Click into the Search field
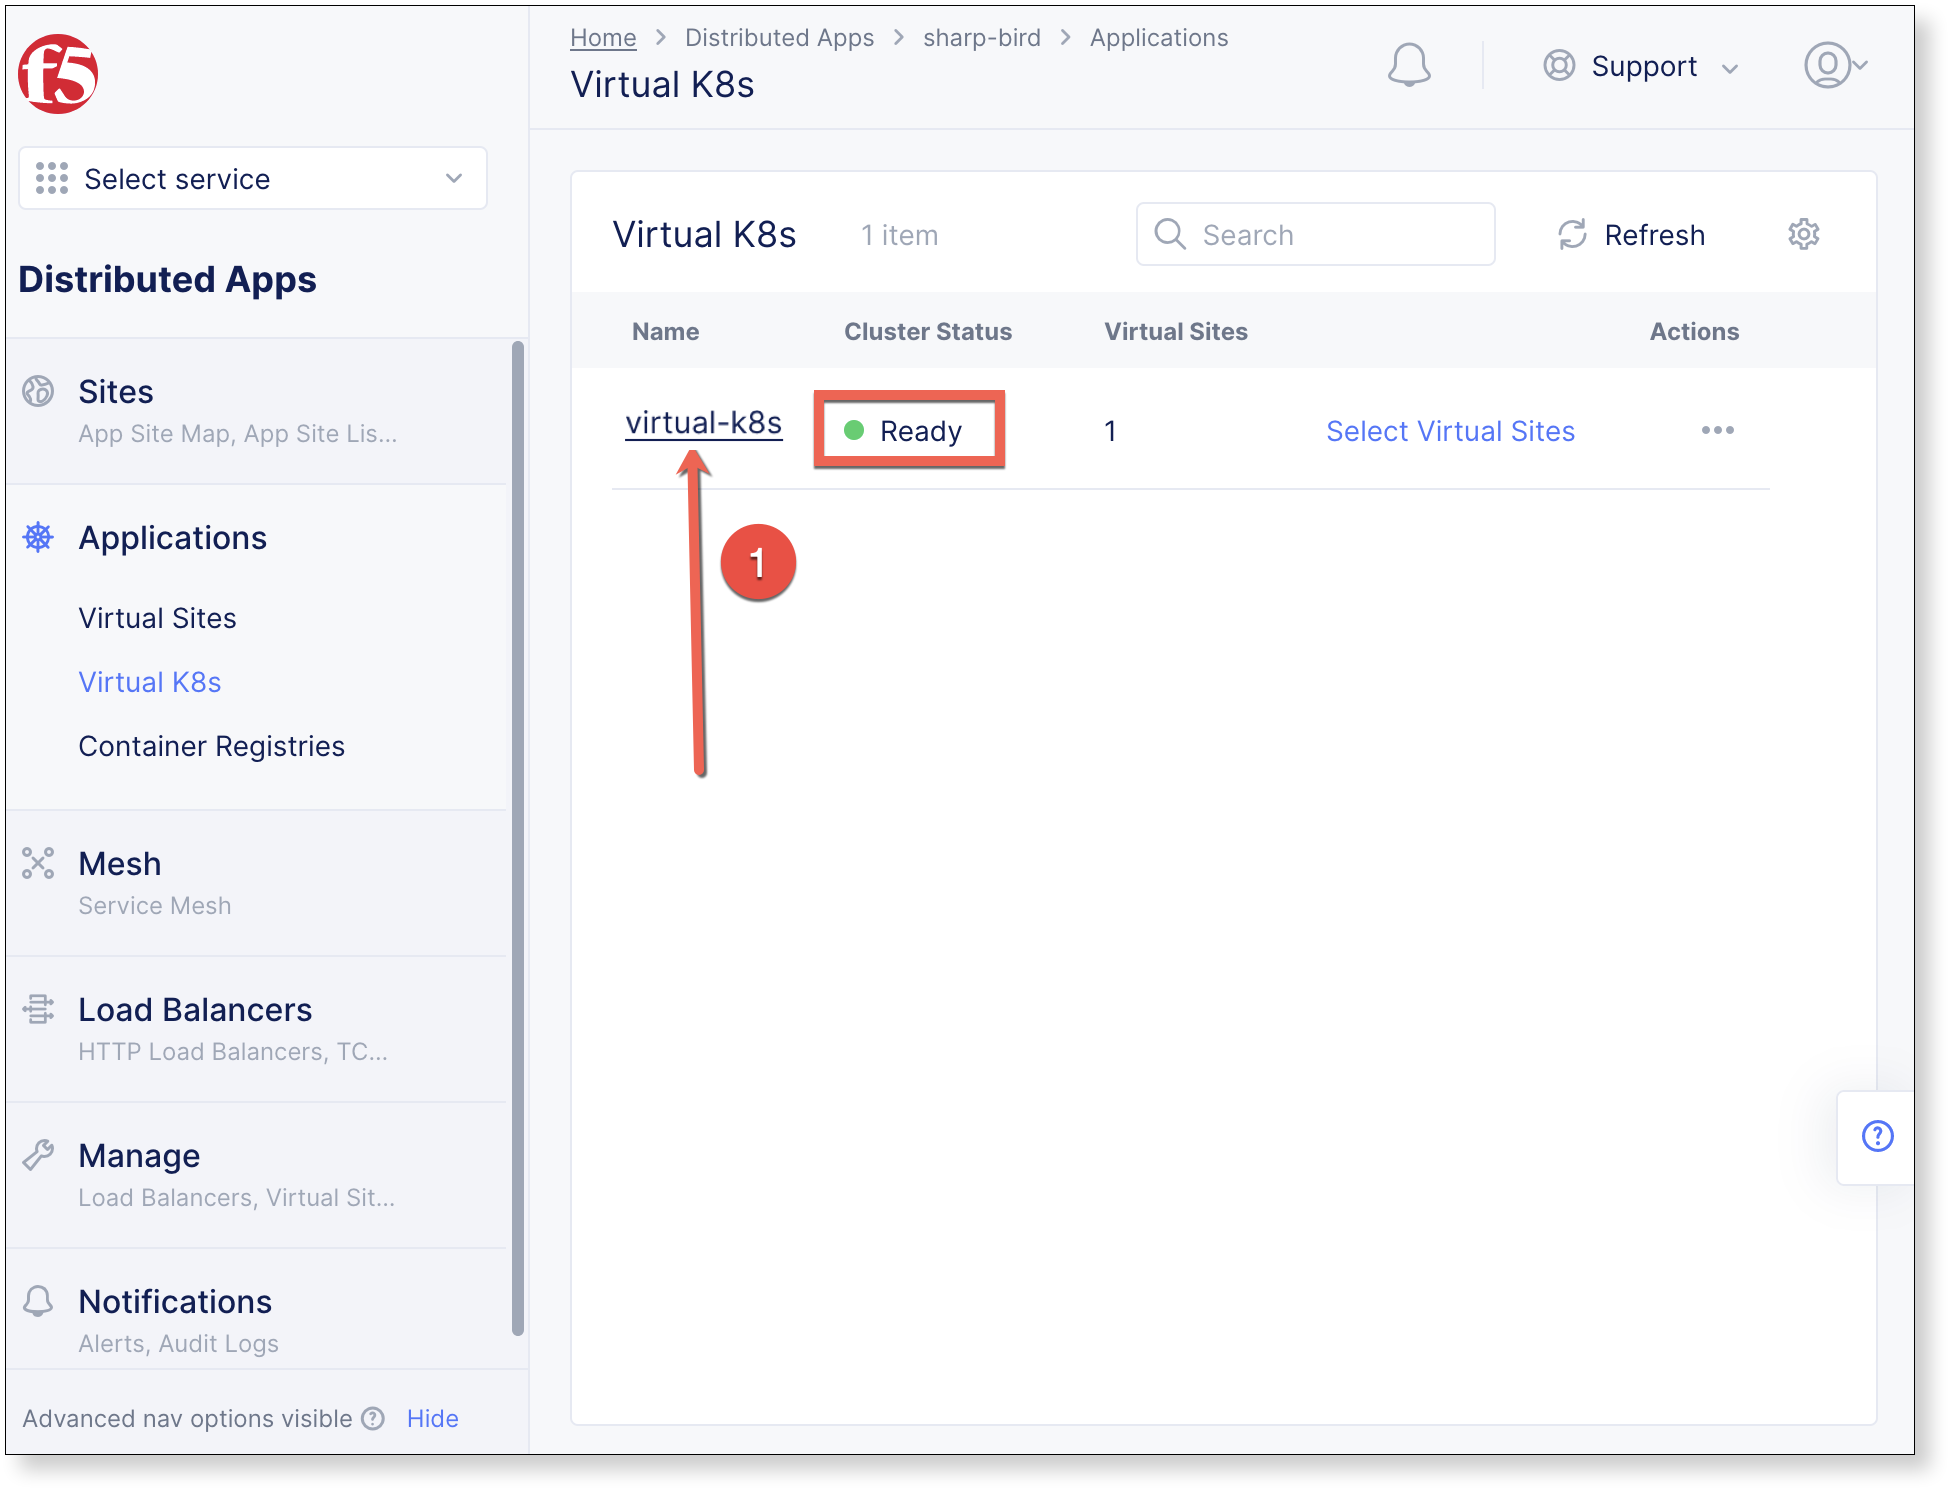 tap(1316, 234)
